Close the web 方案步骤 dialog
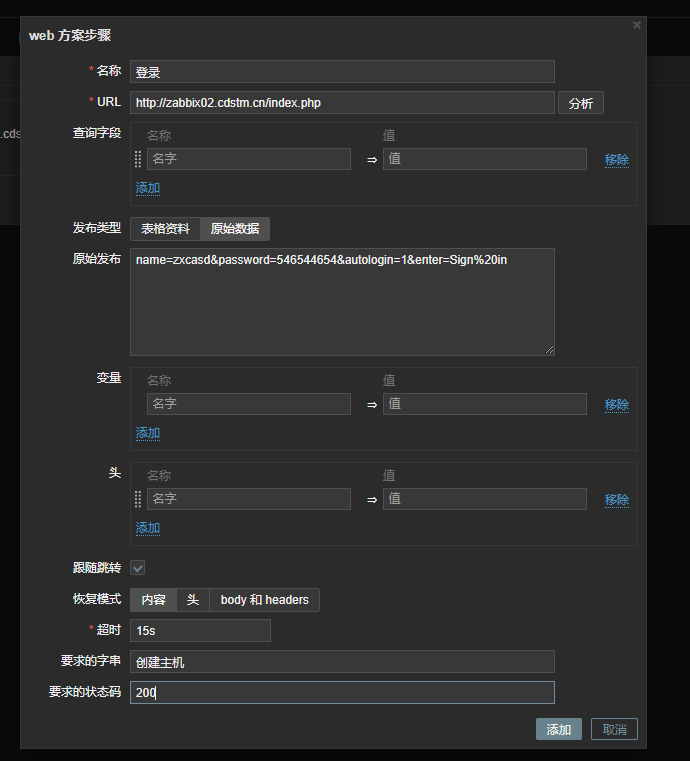This screenshot has height=761, width=690. point(637,25)
